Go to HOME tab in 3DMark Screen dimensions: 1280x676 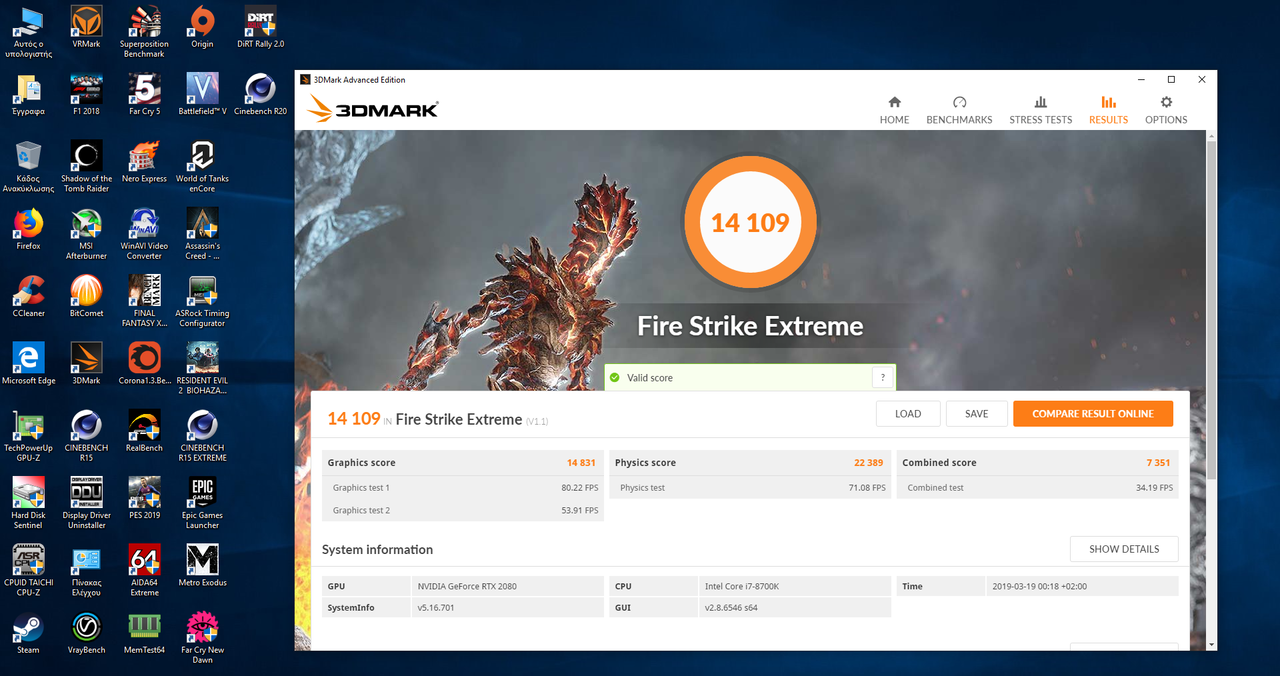click(x=894, y=110)
